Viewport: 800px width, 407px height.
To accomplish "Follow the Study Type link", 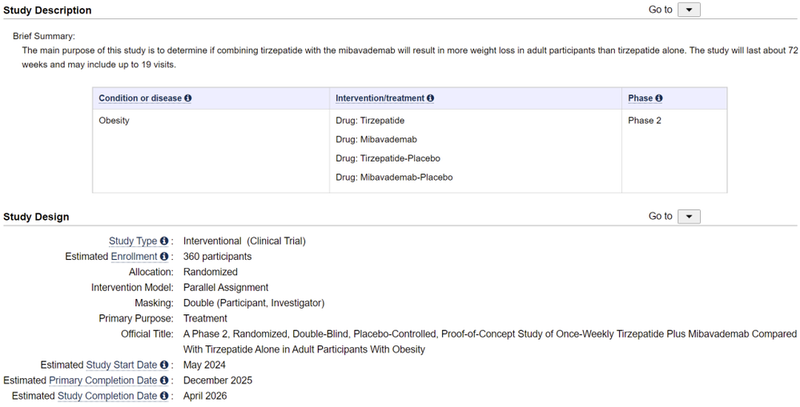I will point(134,241).
